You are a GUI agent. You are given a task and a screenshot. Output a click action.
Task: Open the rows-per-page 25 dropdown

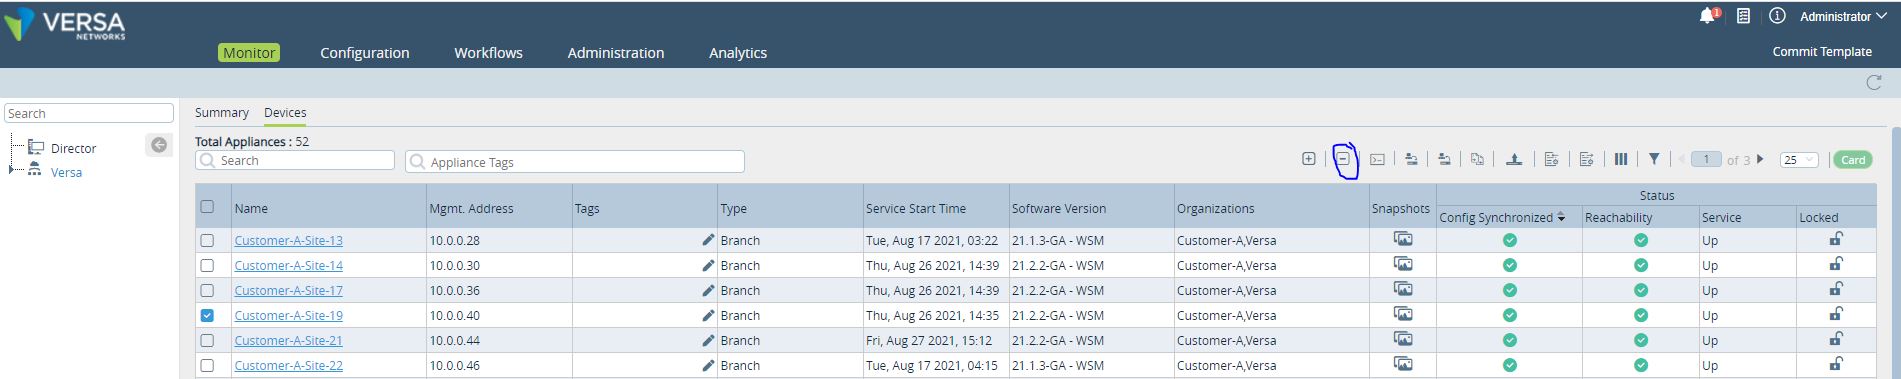tap(1798, 160)
